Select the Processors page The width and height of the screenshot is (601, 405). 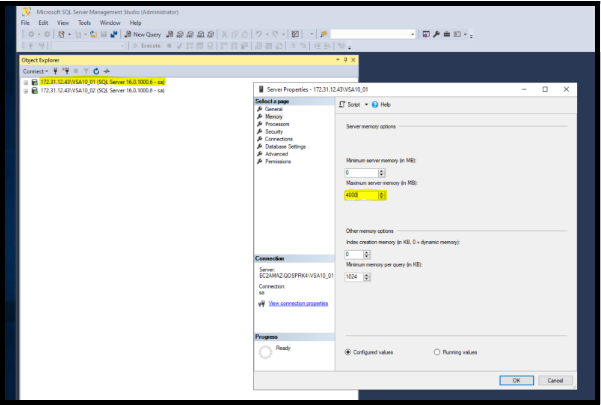pyautogui.click(x=277, y=124)
